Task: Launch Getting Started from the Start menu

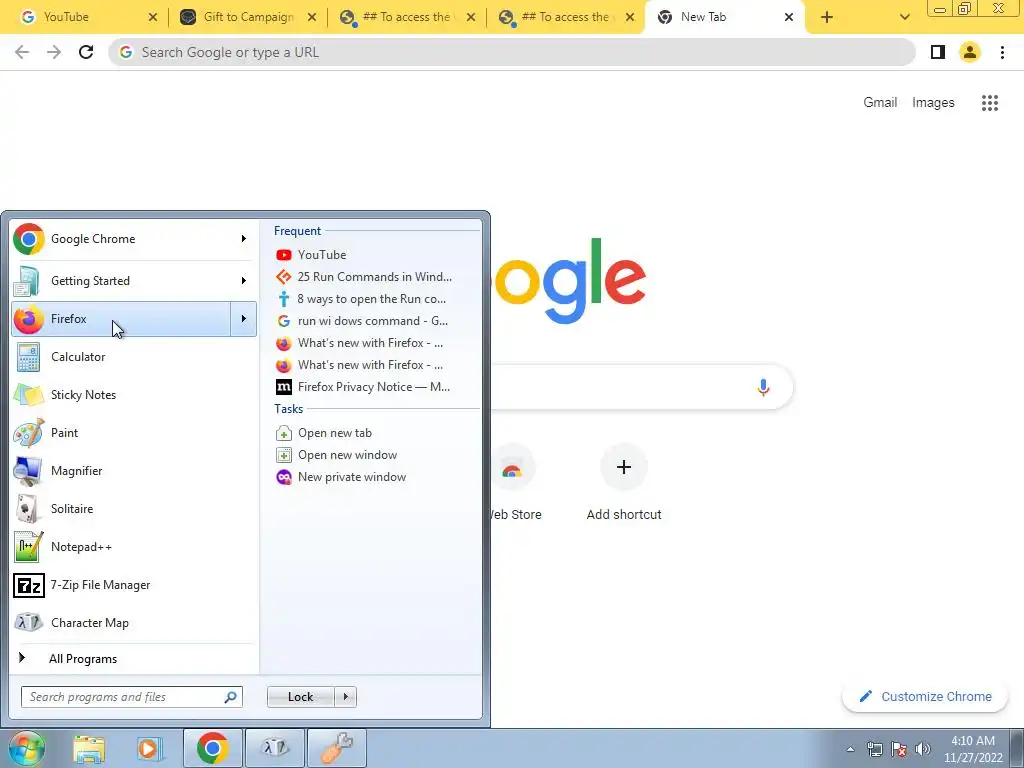Action: pyautogui.click(x=121, y=281)
